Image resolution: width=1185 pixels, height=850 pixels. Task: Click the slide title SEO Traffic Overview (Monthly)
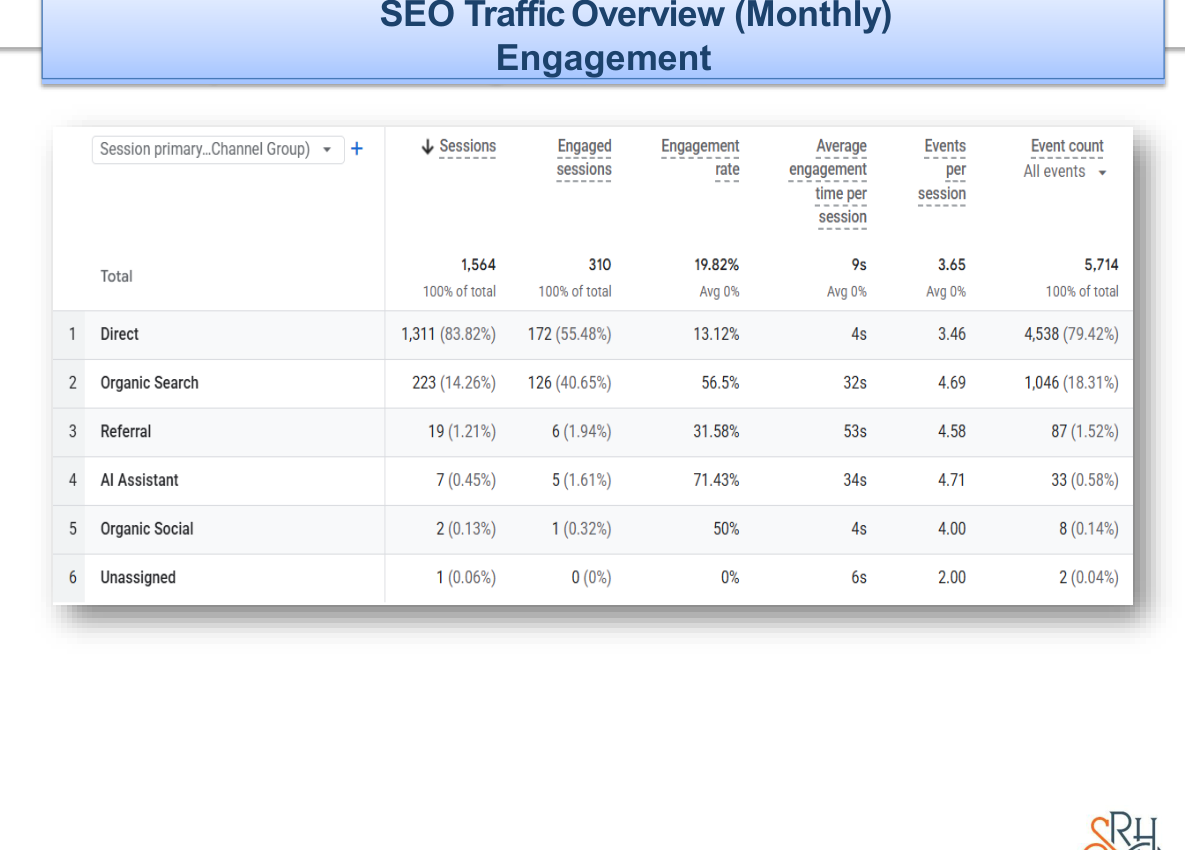636,14
